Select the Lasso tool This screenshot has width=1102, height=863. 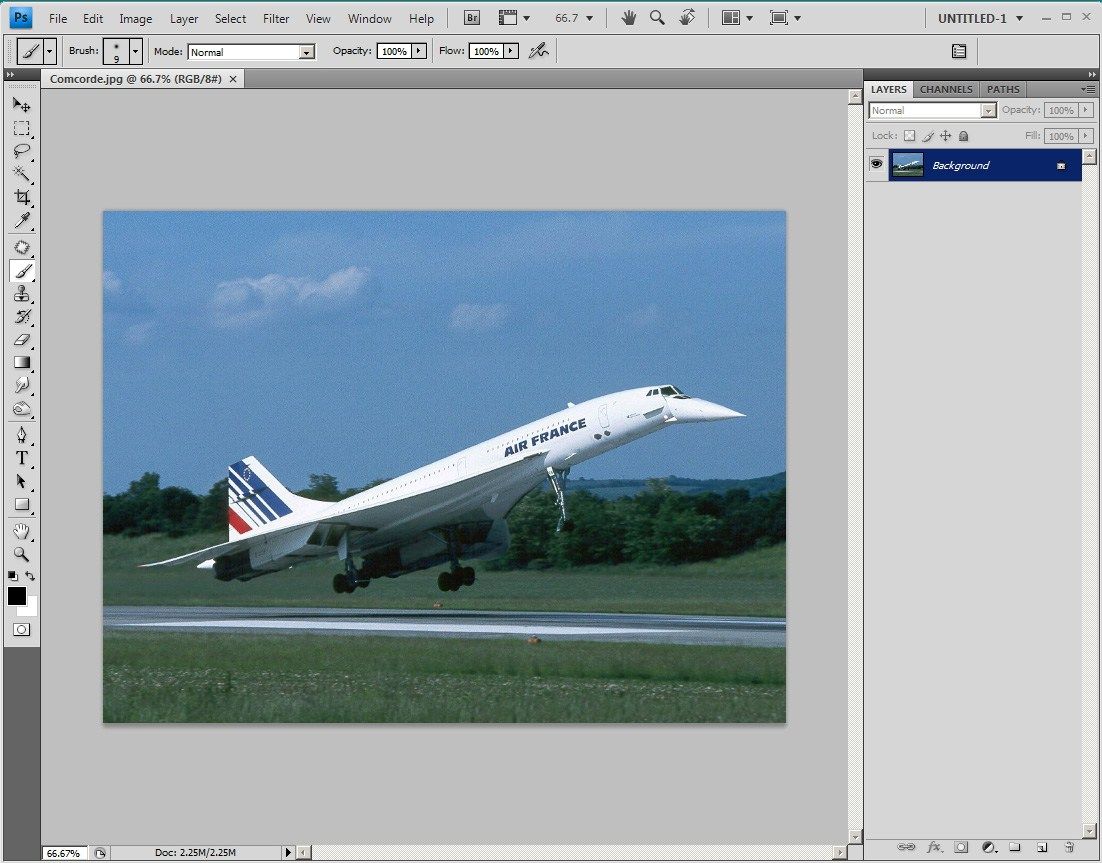(22, 151)
